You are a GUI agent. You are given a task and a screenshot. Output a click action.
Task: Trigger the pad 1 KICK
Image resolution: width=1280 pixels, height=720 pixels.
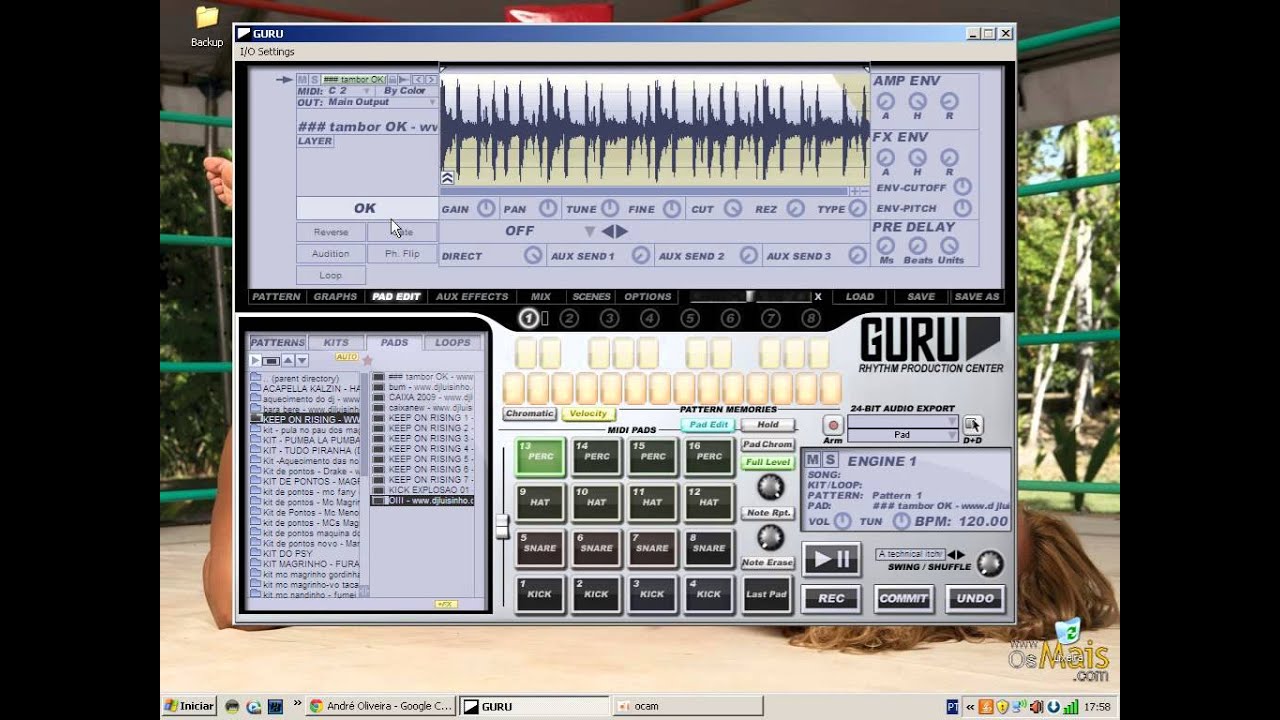coord(541,594)
